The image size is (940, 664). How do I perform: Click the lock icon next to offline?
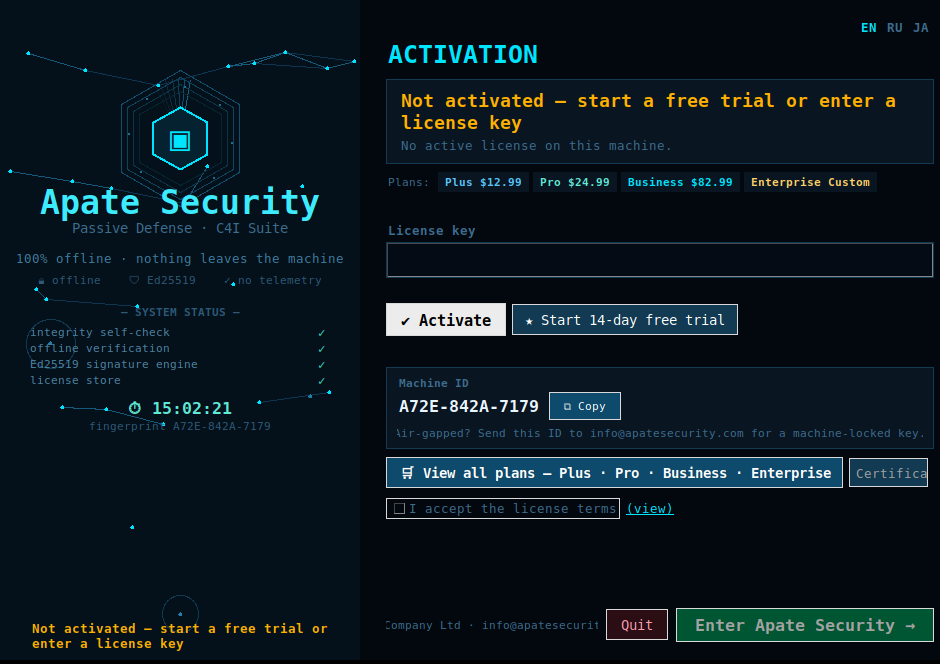pos(41,280)
